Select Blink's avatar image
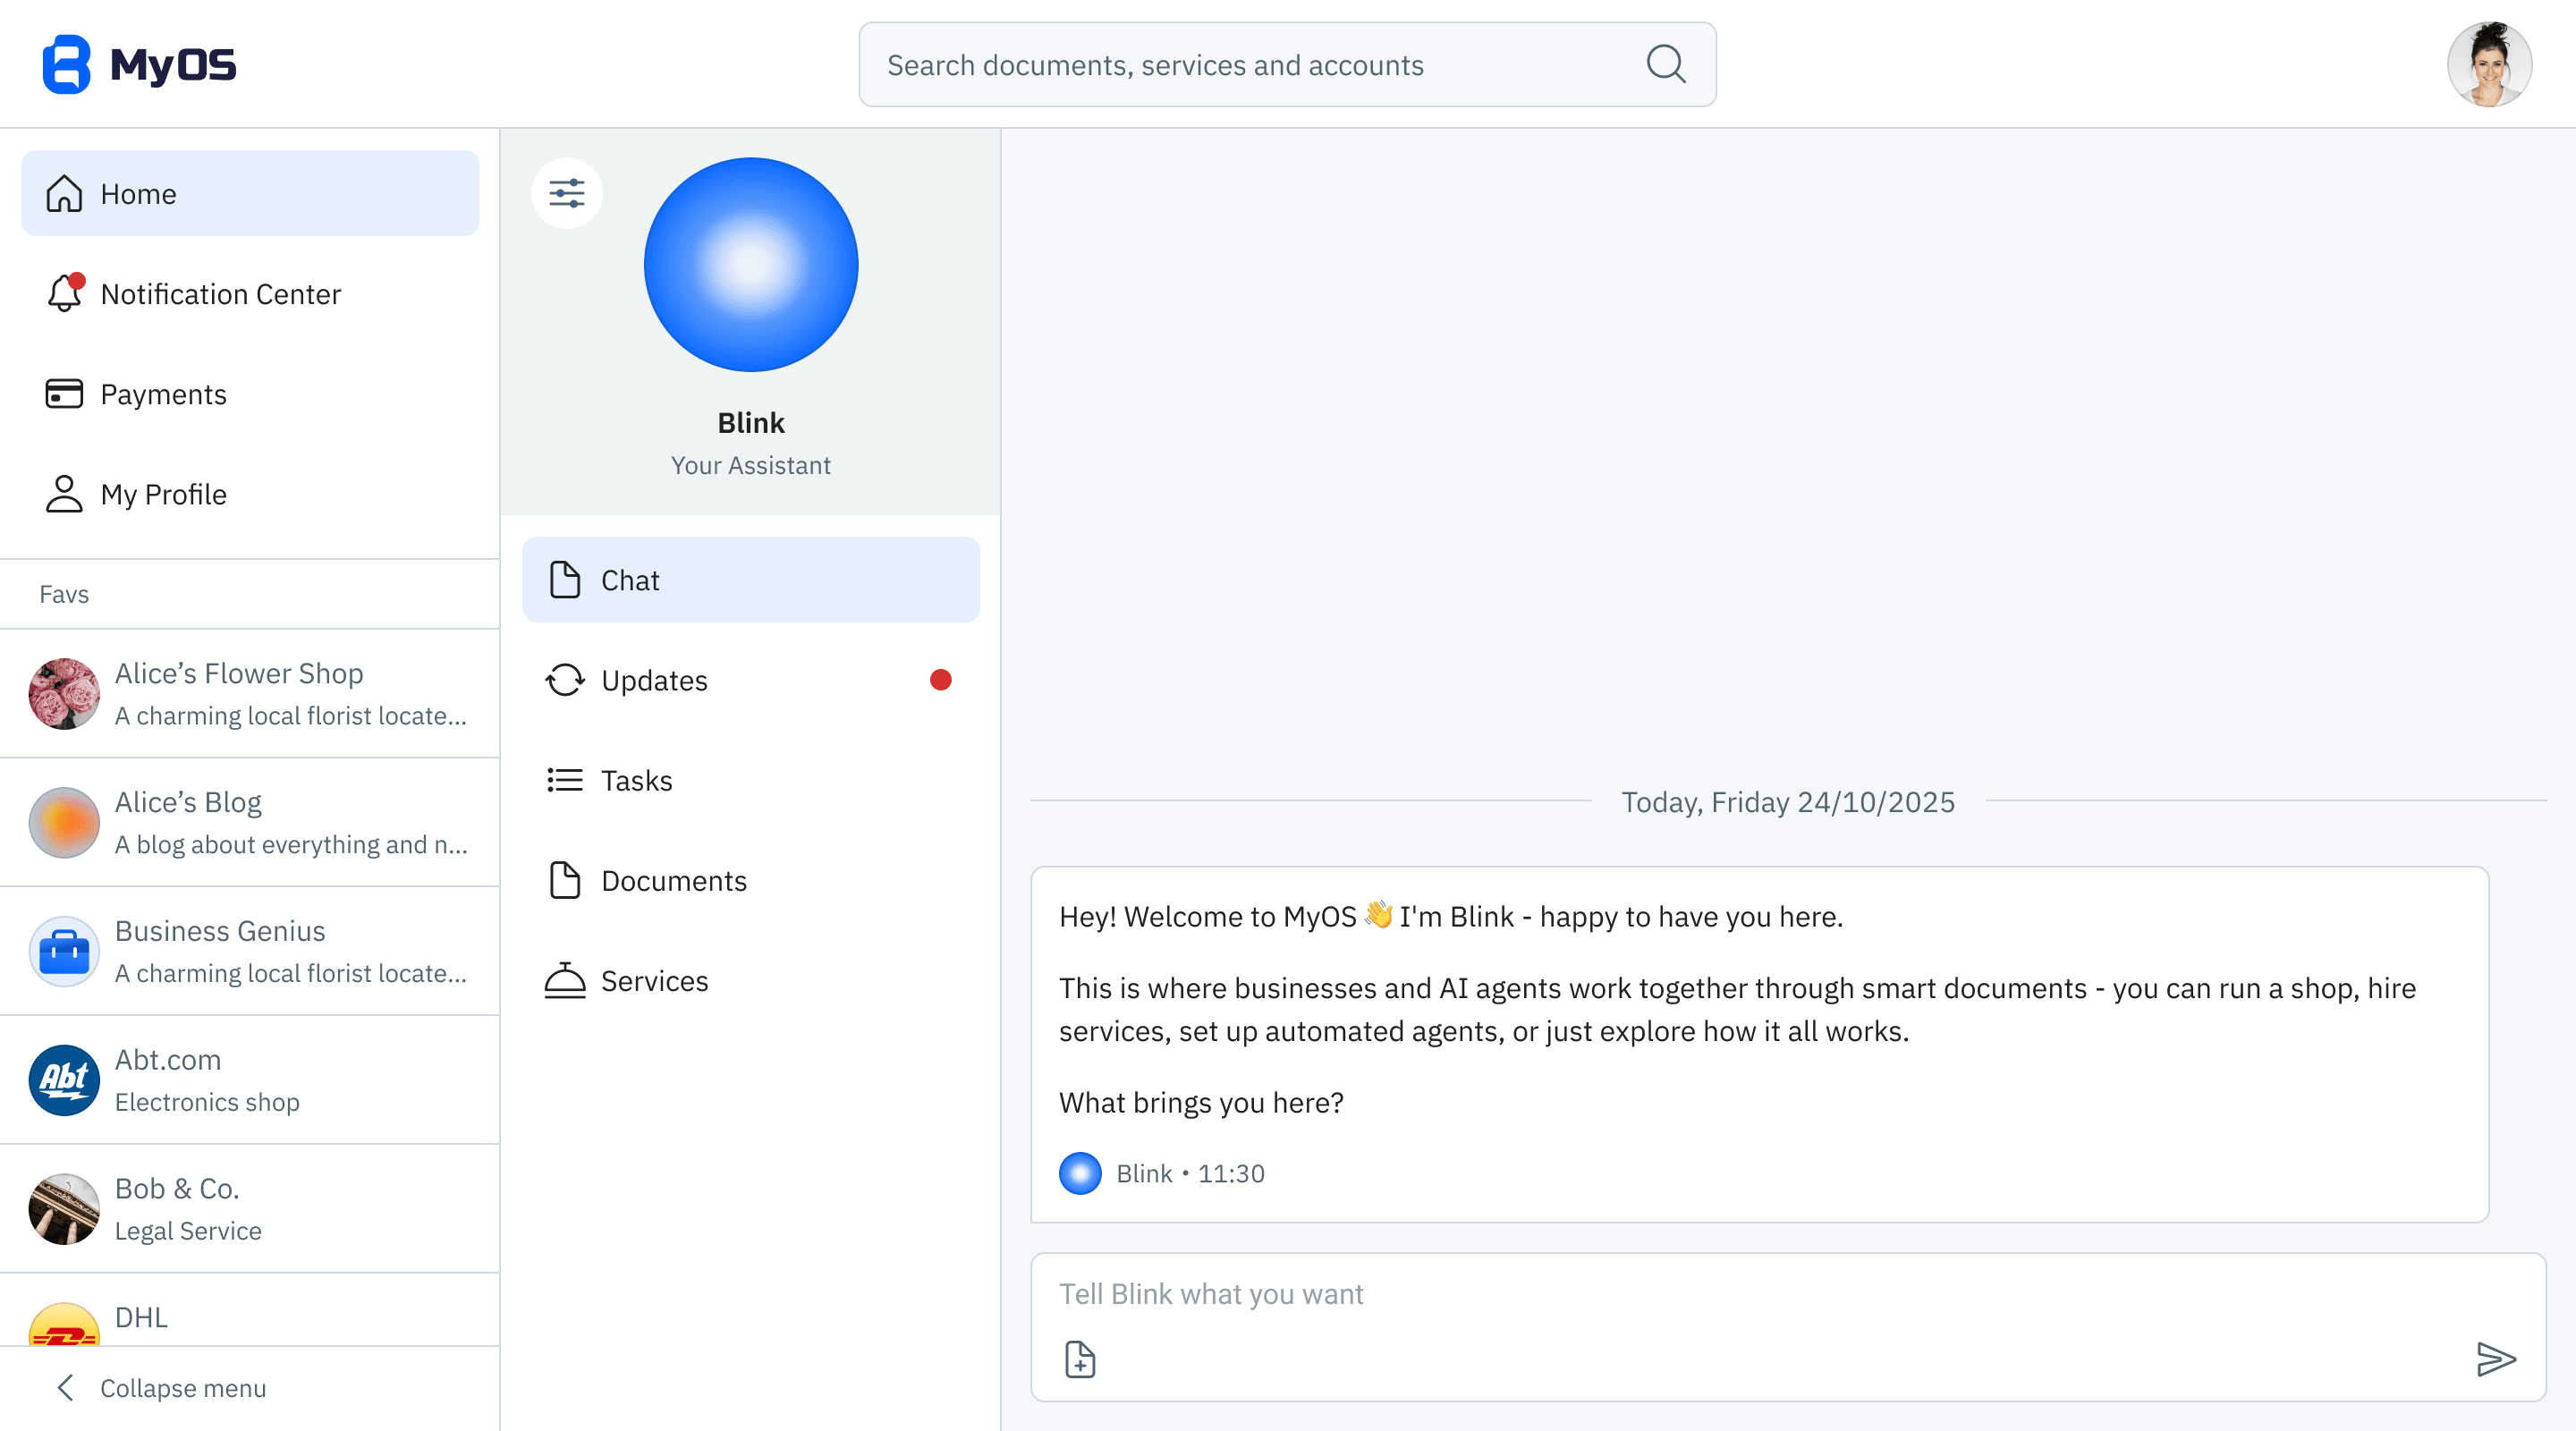Screen dimensions: 2576x1431 (x=750, y=264)
